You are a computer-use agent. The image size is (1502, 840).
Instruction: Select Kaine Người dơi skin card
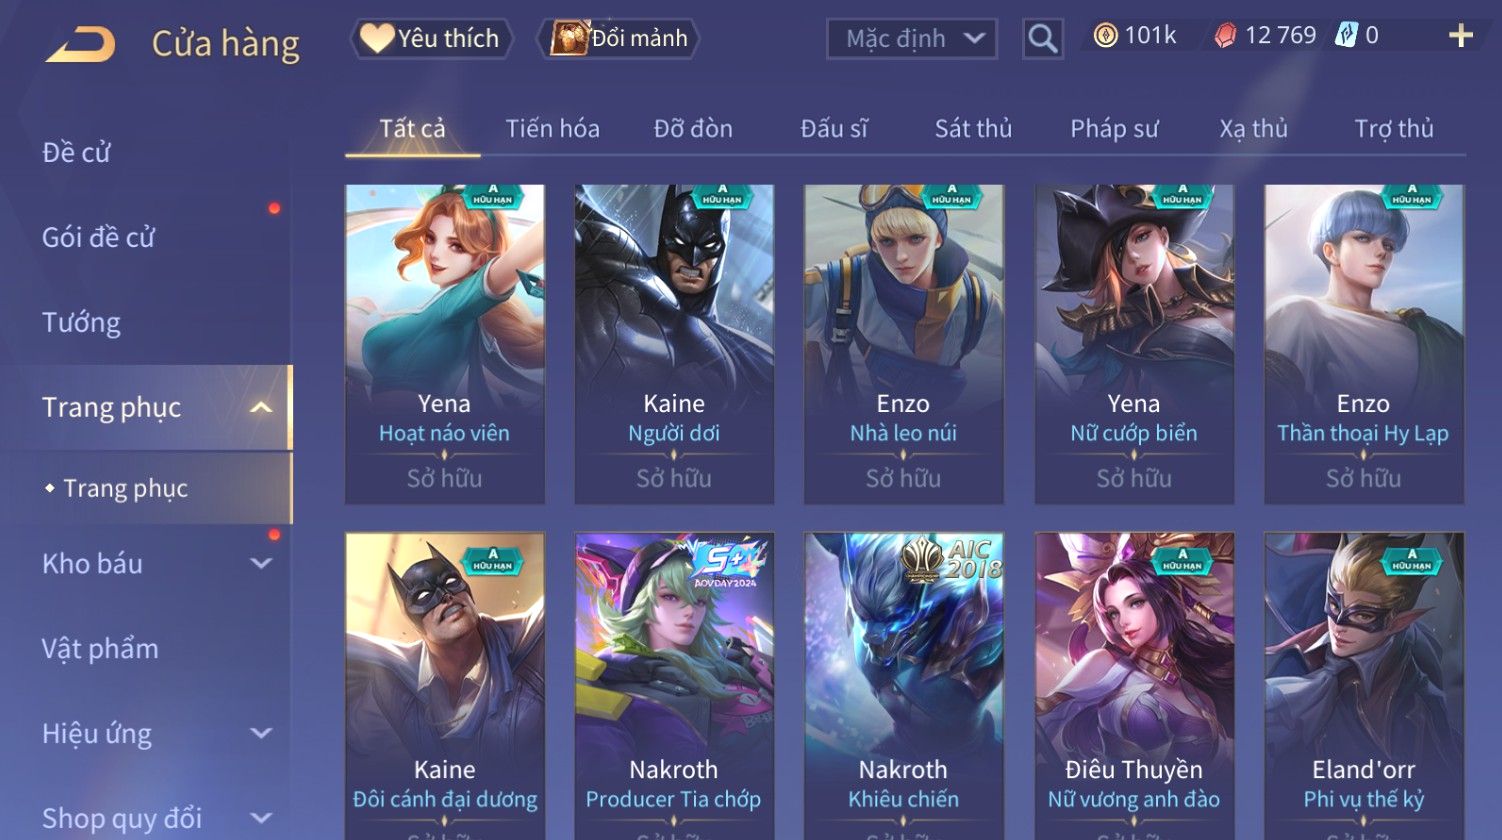pos(674,344)
